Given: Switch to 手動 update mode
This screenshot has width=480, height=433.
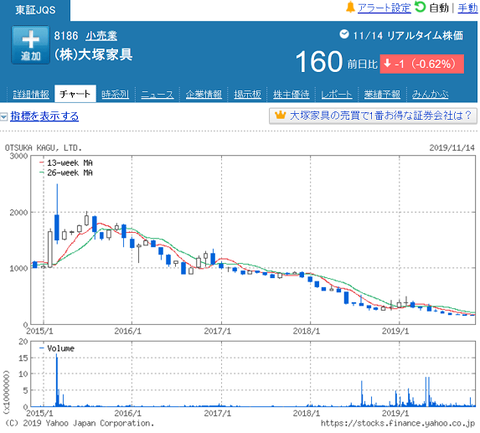Looking at the screenshot, I should tap(468, 8).
